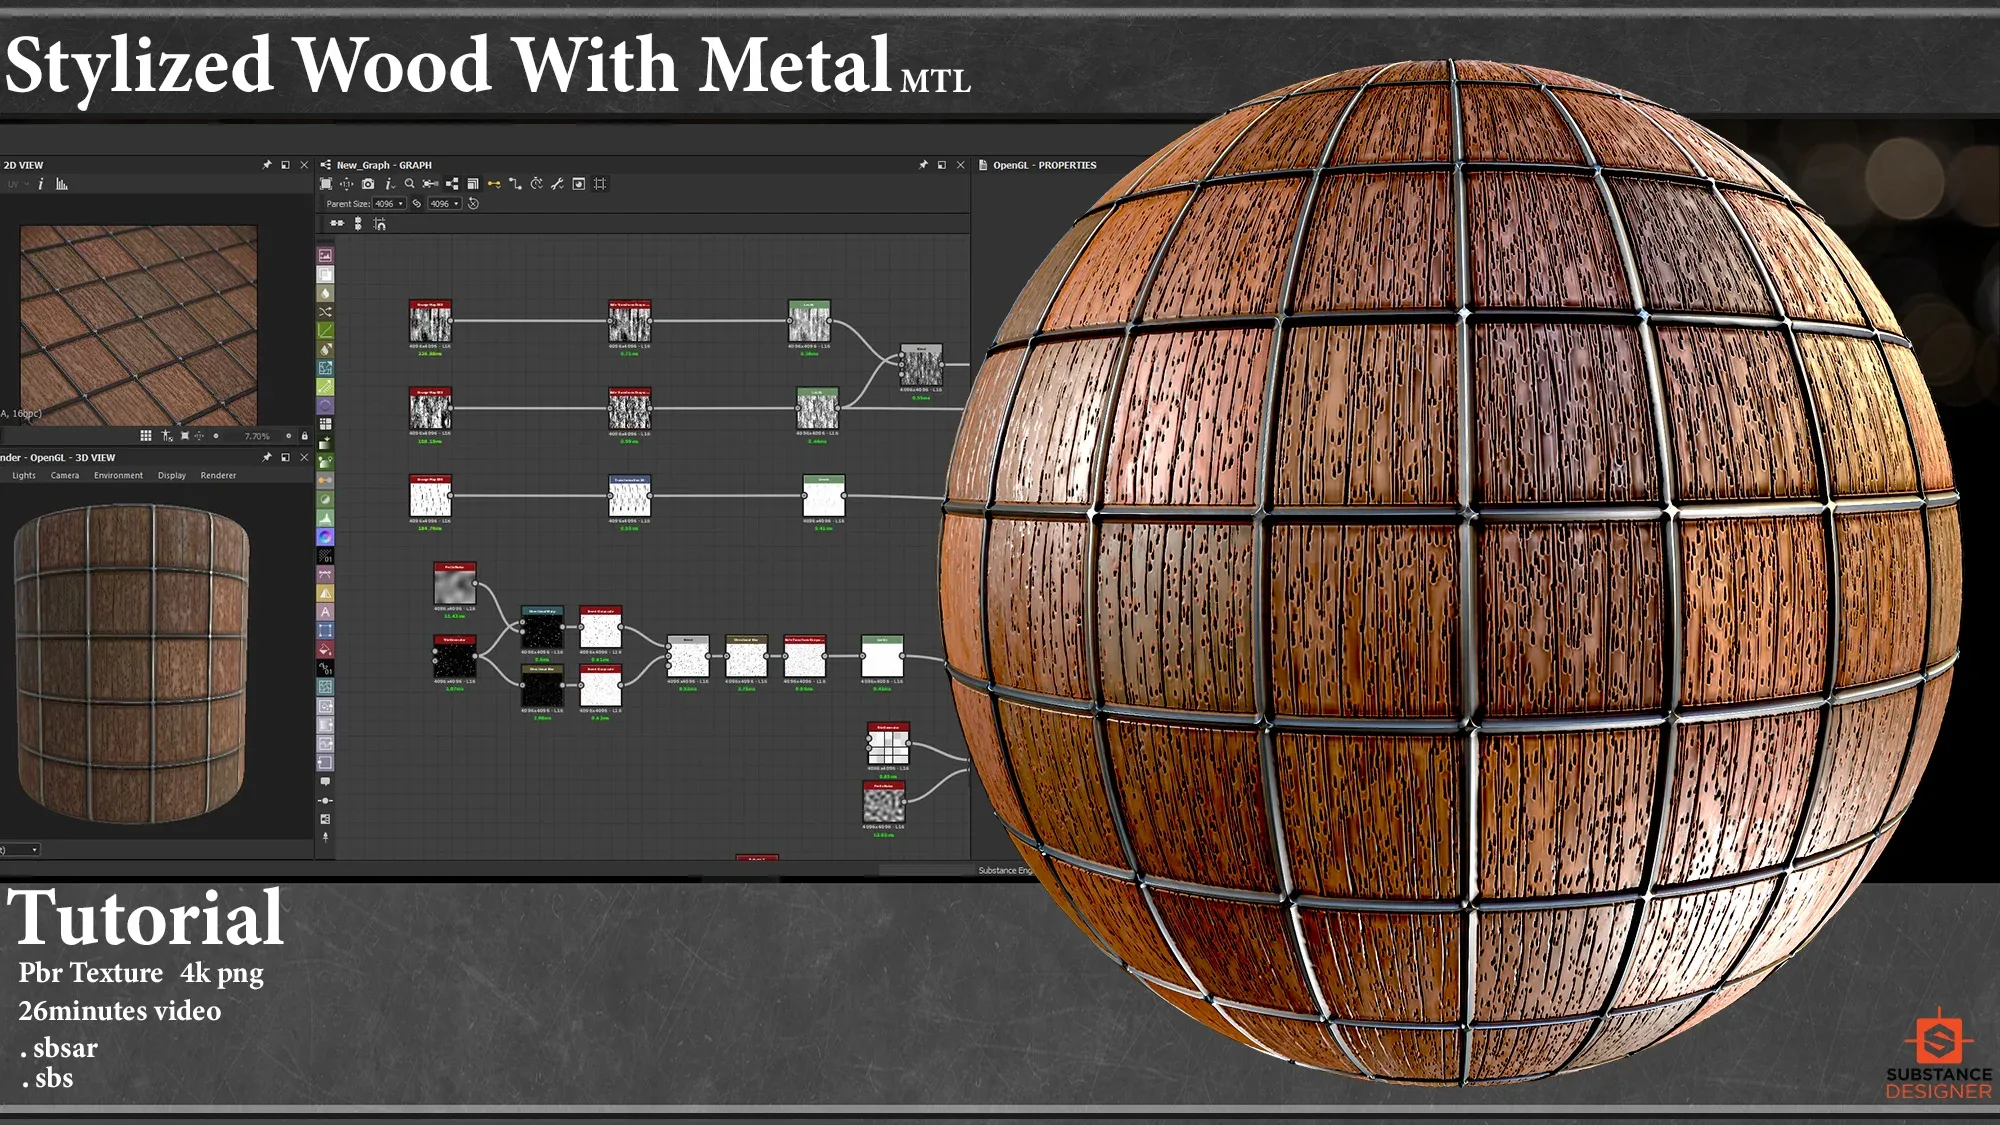
Task: Expand the UV dropdown in 2D View
Action: coord(18,184)
